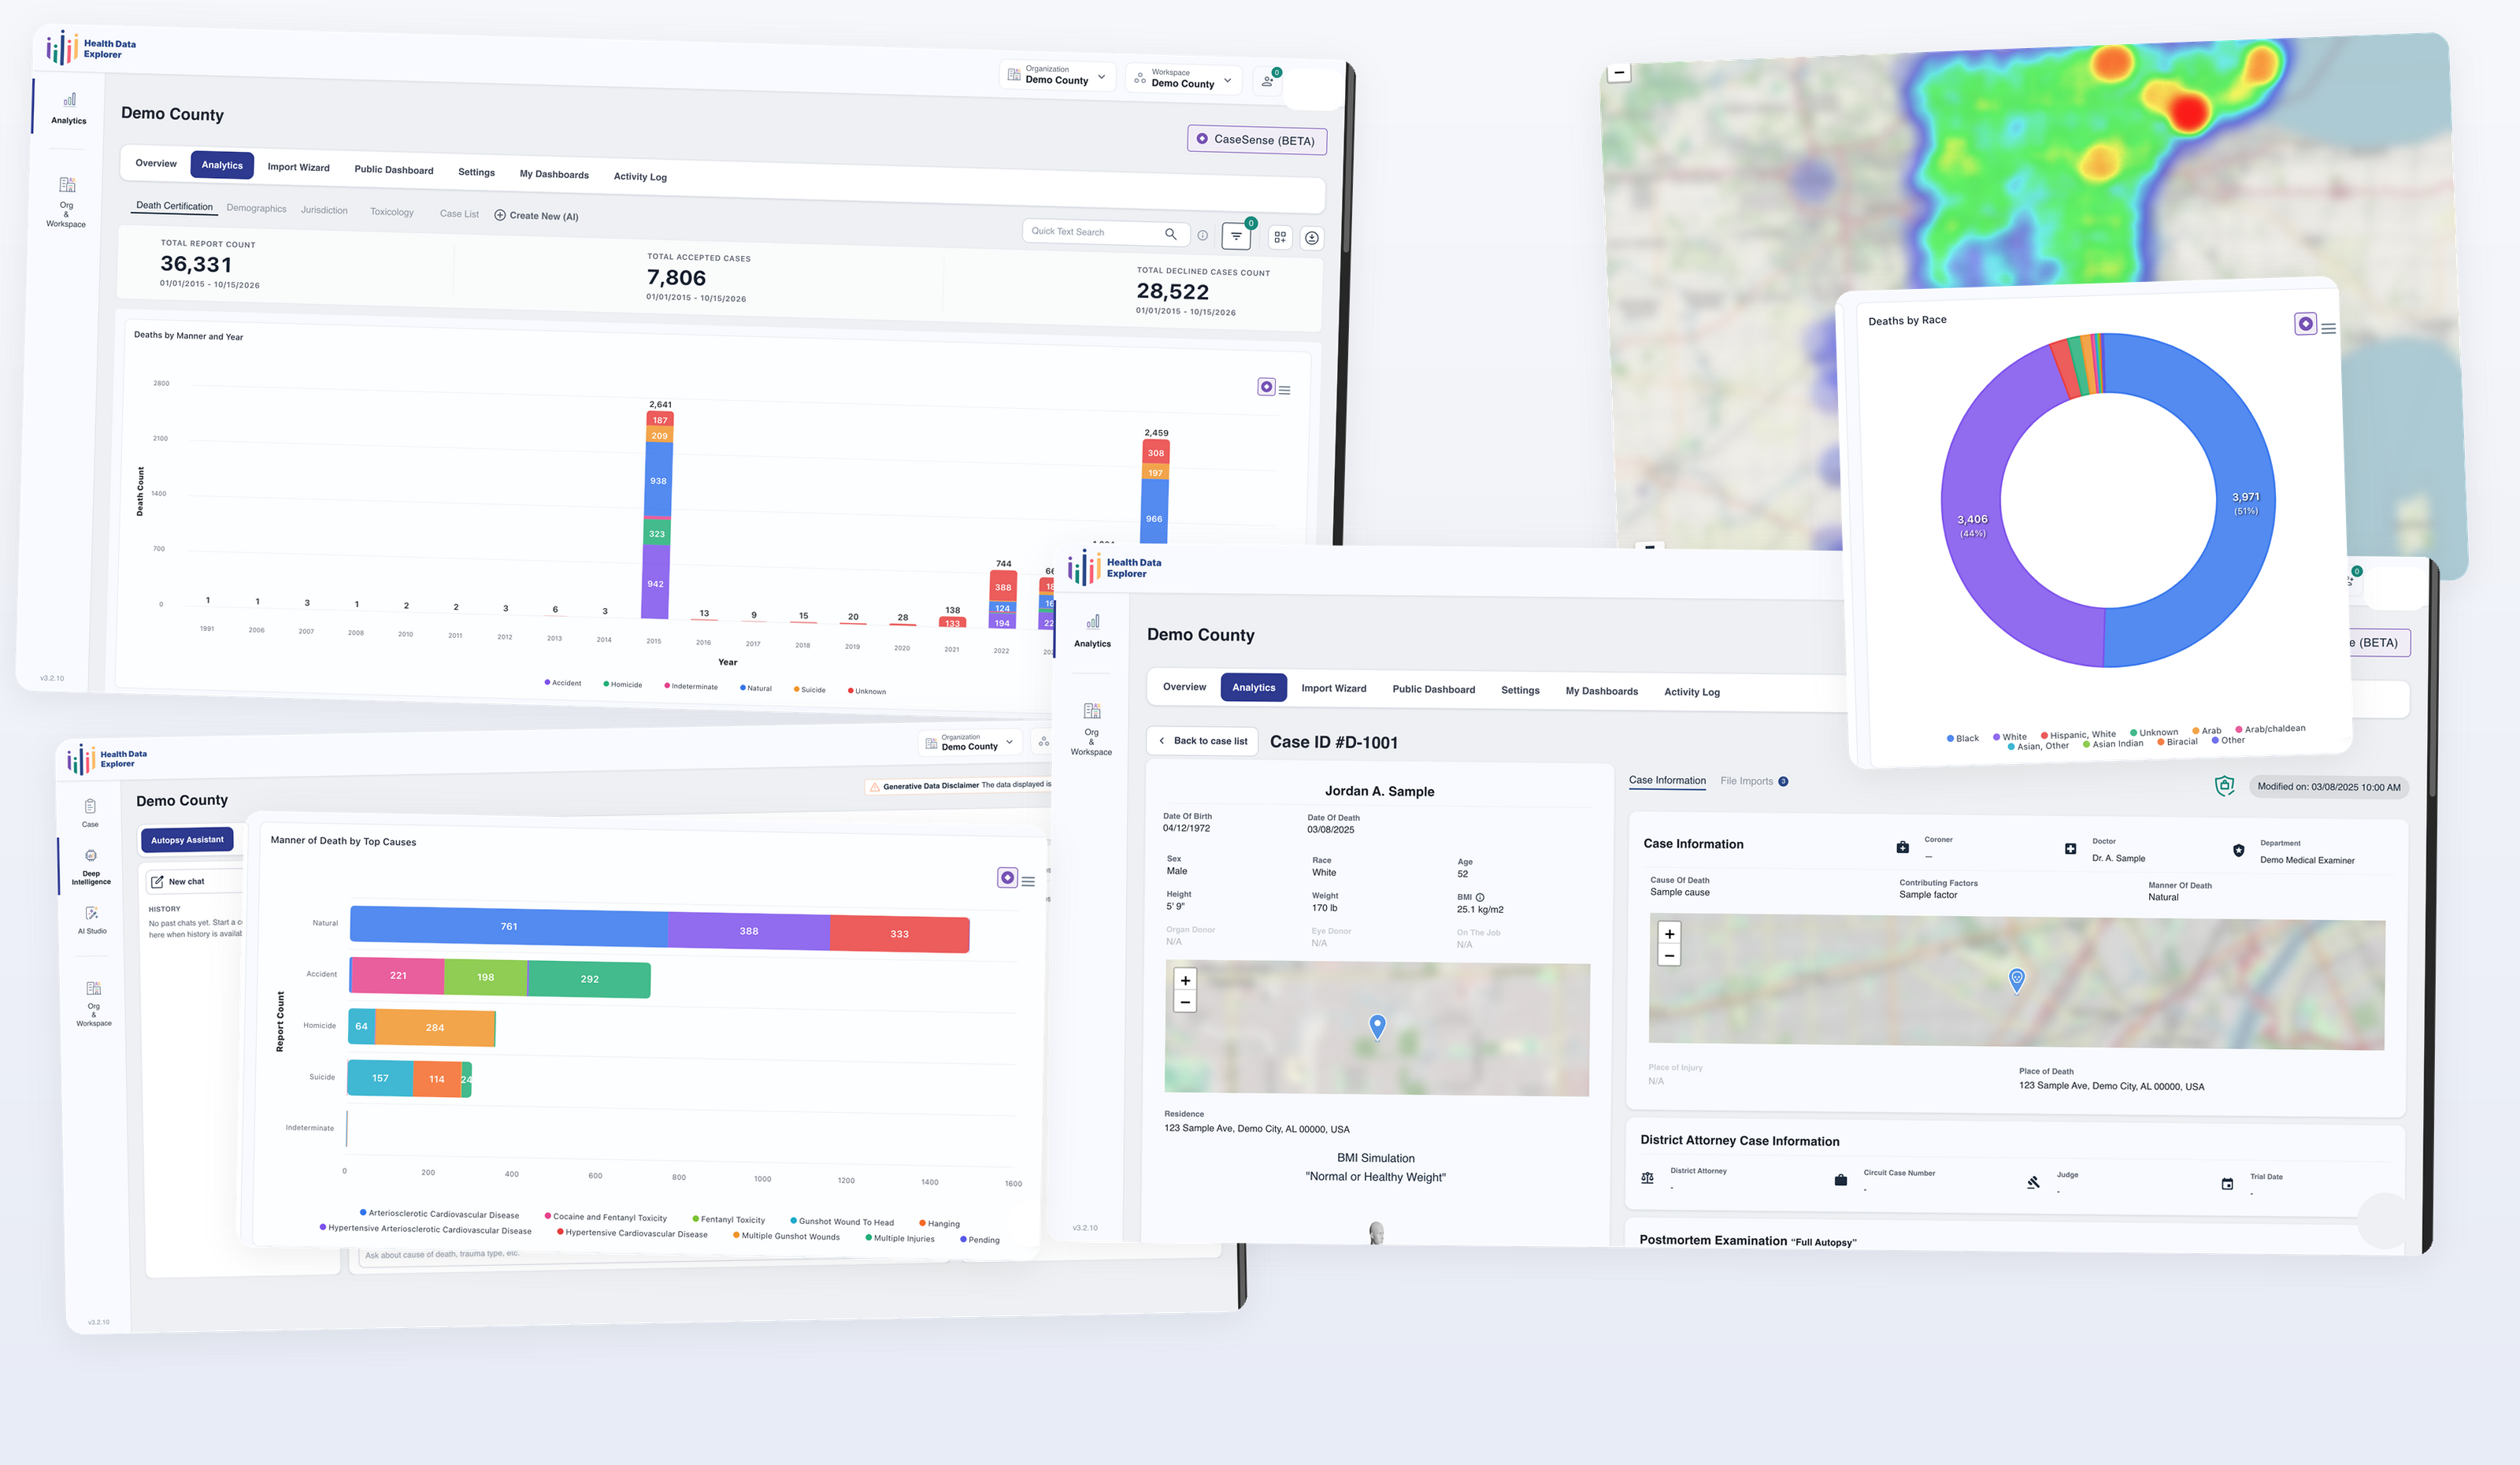Click CaseSense icon on Deaths by Race card

[2306, 324]
